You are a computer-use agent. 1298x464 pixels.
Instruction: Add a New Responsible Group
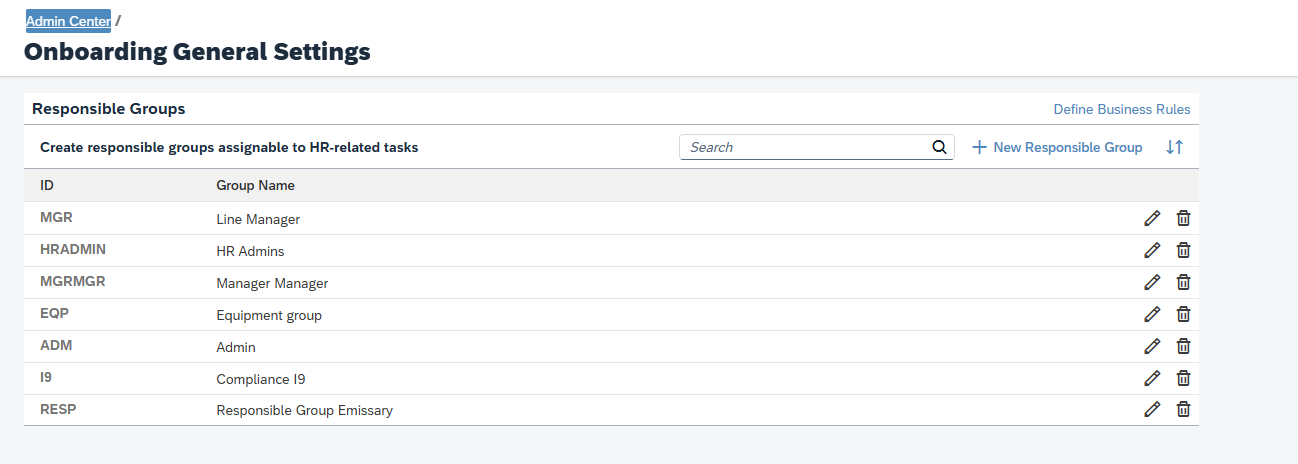point(1057,148)
